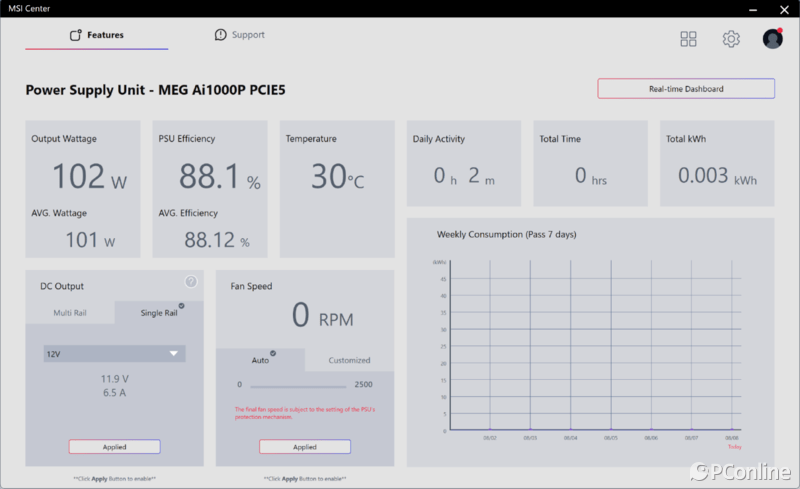Open the apps grid view icon
800x489 pixels.
pos(688,39)
